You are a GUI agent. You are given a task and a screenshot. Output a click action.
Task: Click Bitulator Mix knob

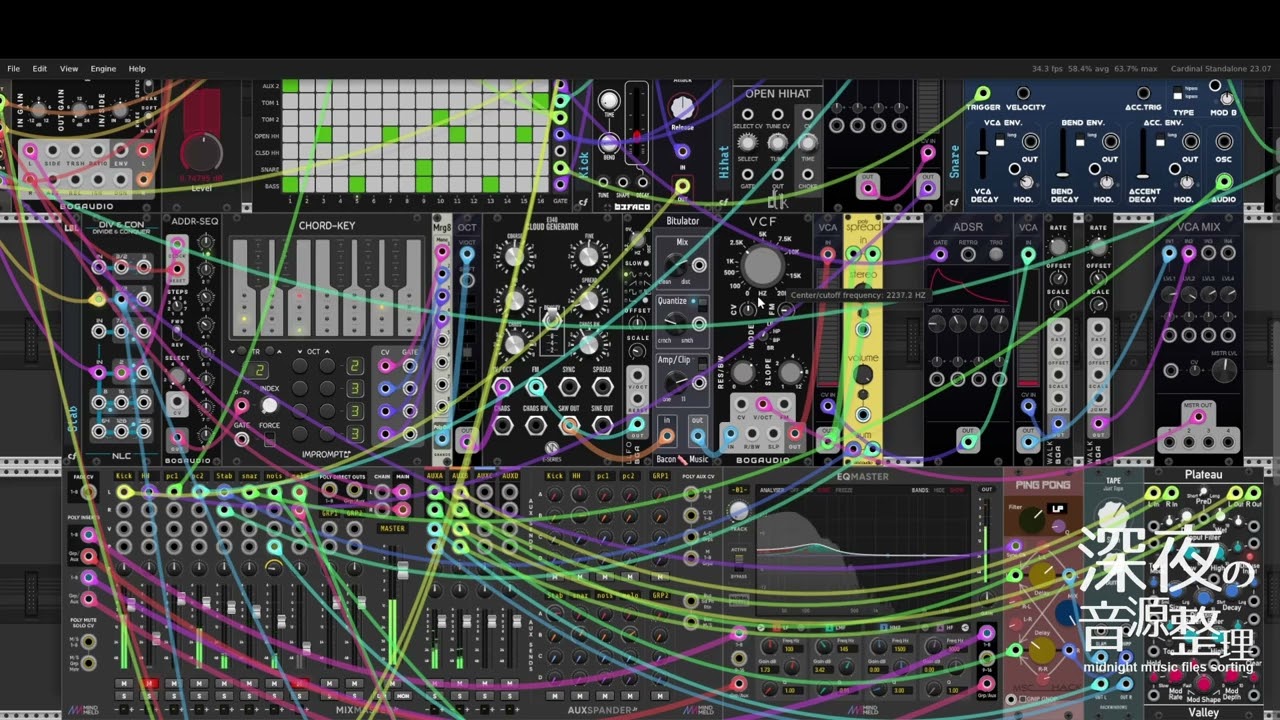click(x=678, y=264)
